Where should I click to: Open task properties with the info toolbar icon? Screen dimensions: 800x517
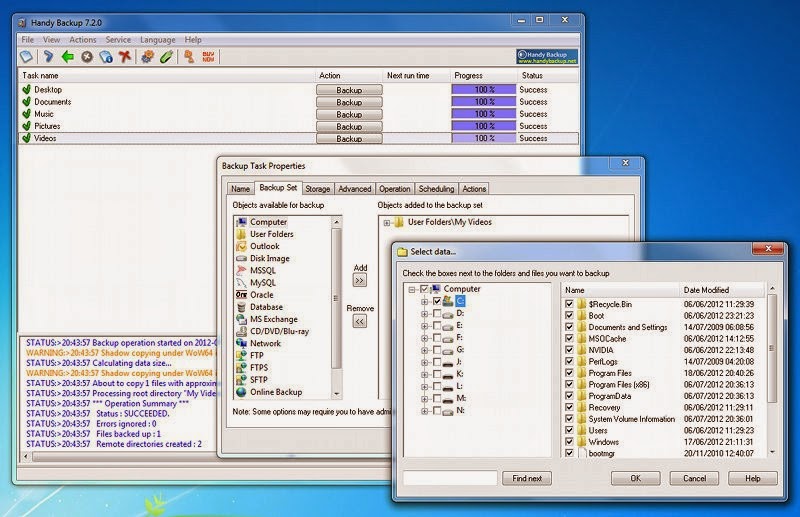[x=106, y=56]
